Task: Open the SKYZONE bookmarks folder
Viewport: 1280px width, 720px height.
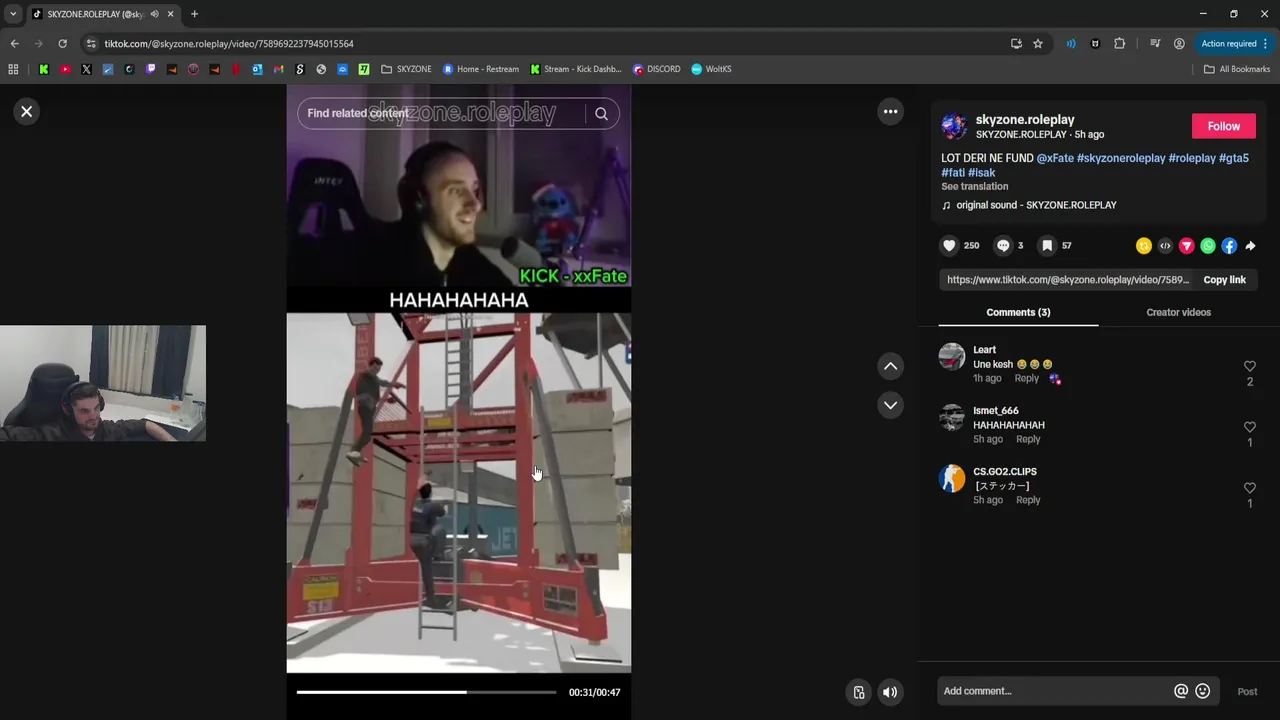Action: [x=406, y=69]
